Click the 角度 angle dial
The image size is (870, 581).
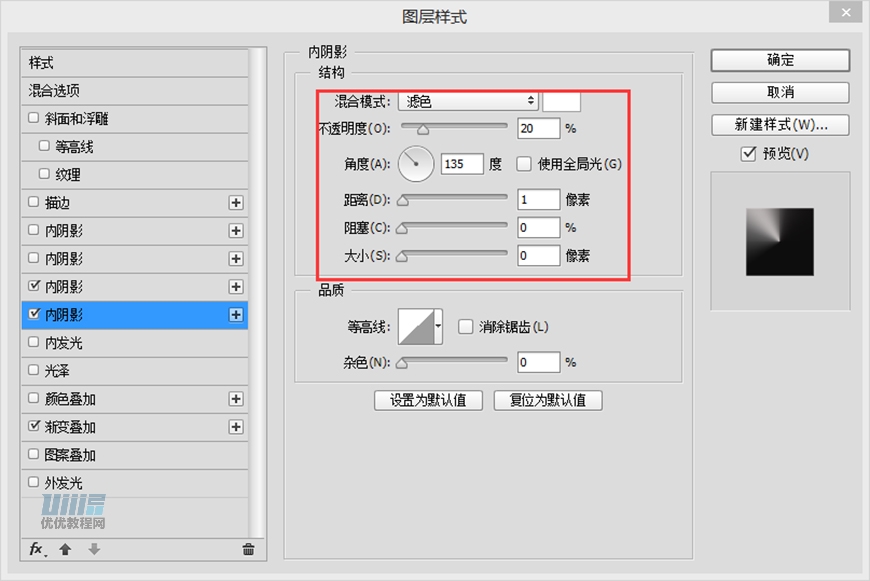416,164
